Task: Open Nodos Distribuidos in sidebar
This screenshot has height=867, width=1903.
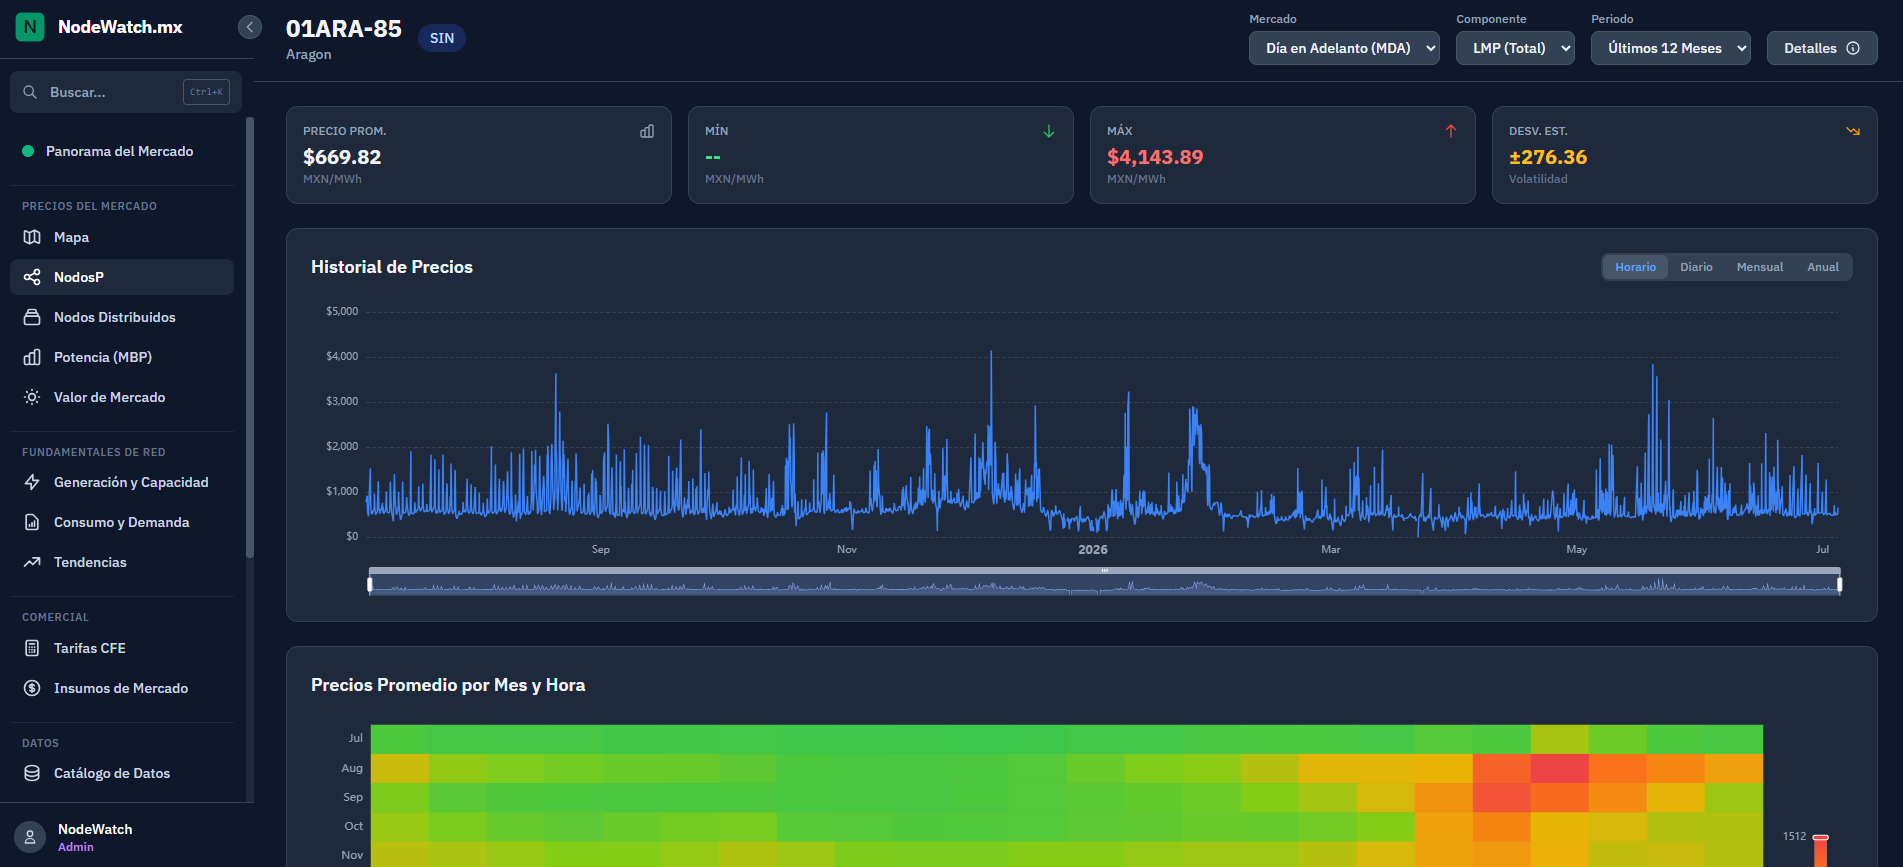Action: pos(122,317)
